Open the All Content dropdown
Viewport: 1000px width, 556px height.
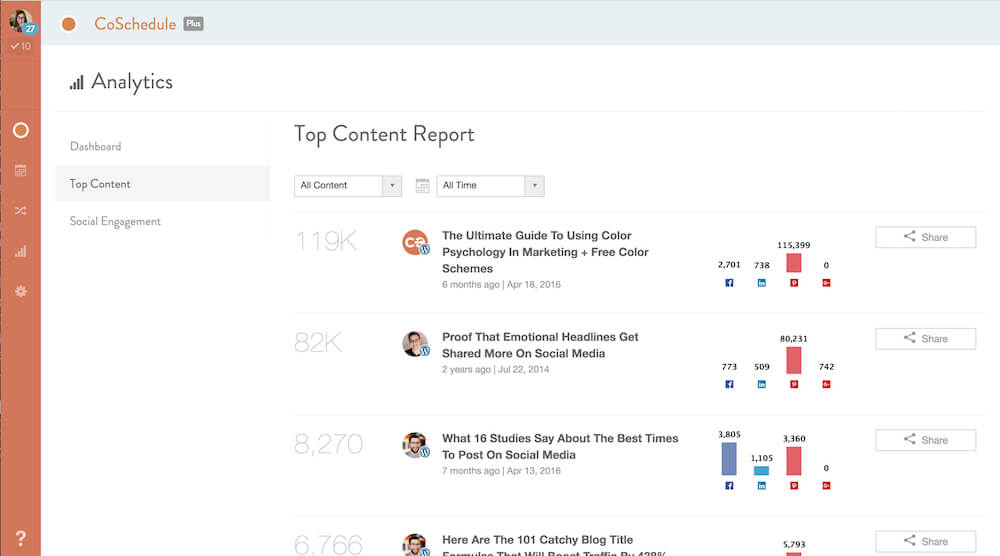click(x=348, y=186)
